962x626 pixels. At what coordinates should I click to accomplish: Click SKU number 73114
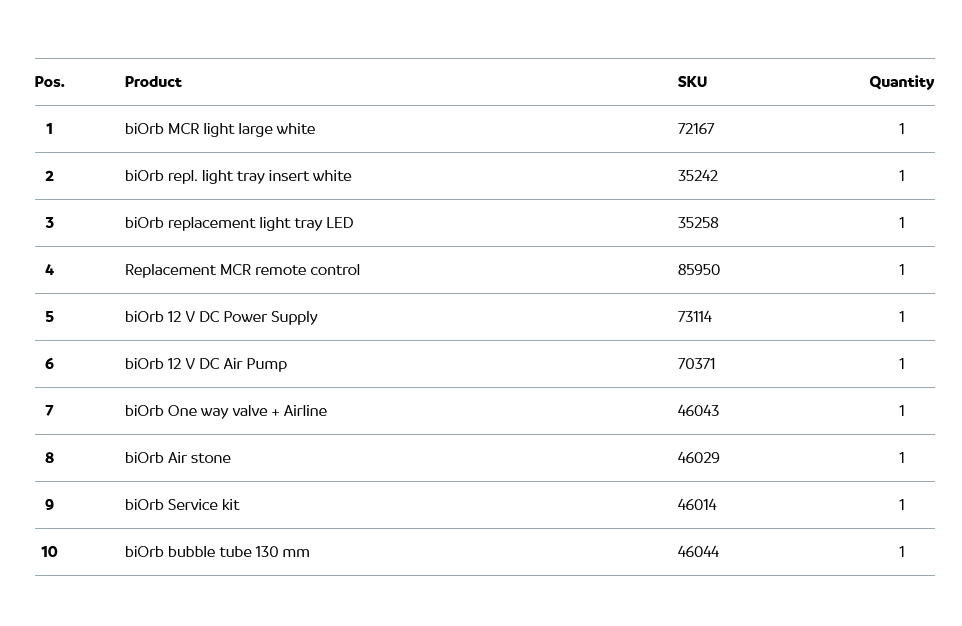pyautogui.click(x=695, y=317)
